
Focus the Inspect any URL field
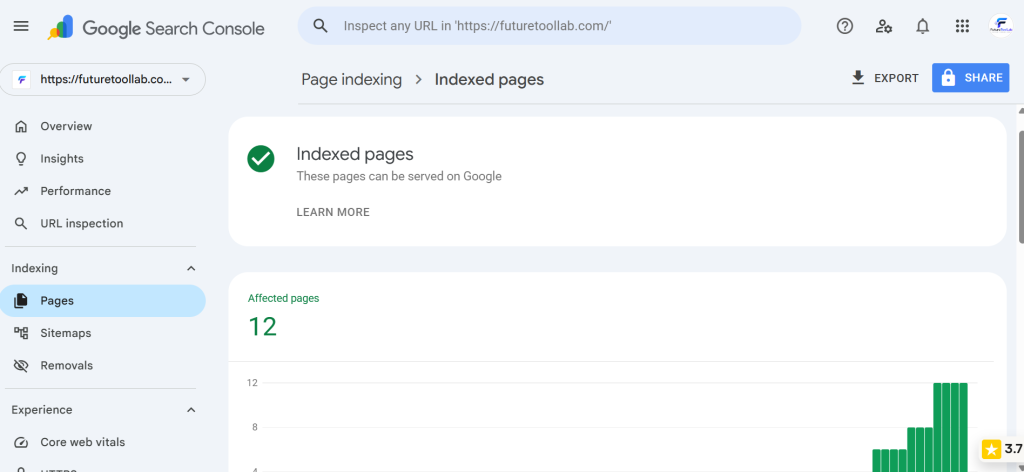pyautogui.click(x=549, y=26)
